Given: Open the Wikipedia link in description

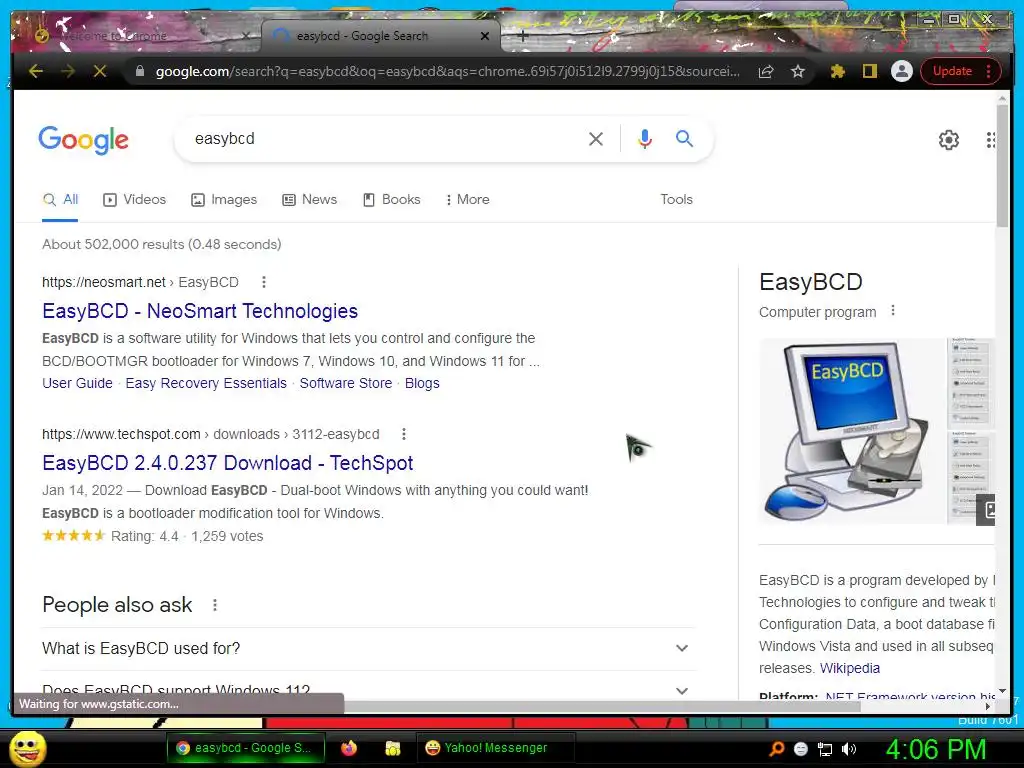Looking at the screenshot, I should (x=850, y=668).
